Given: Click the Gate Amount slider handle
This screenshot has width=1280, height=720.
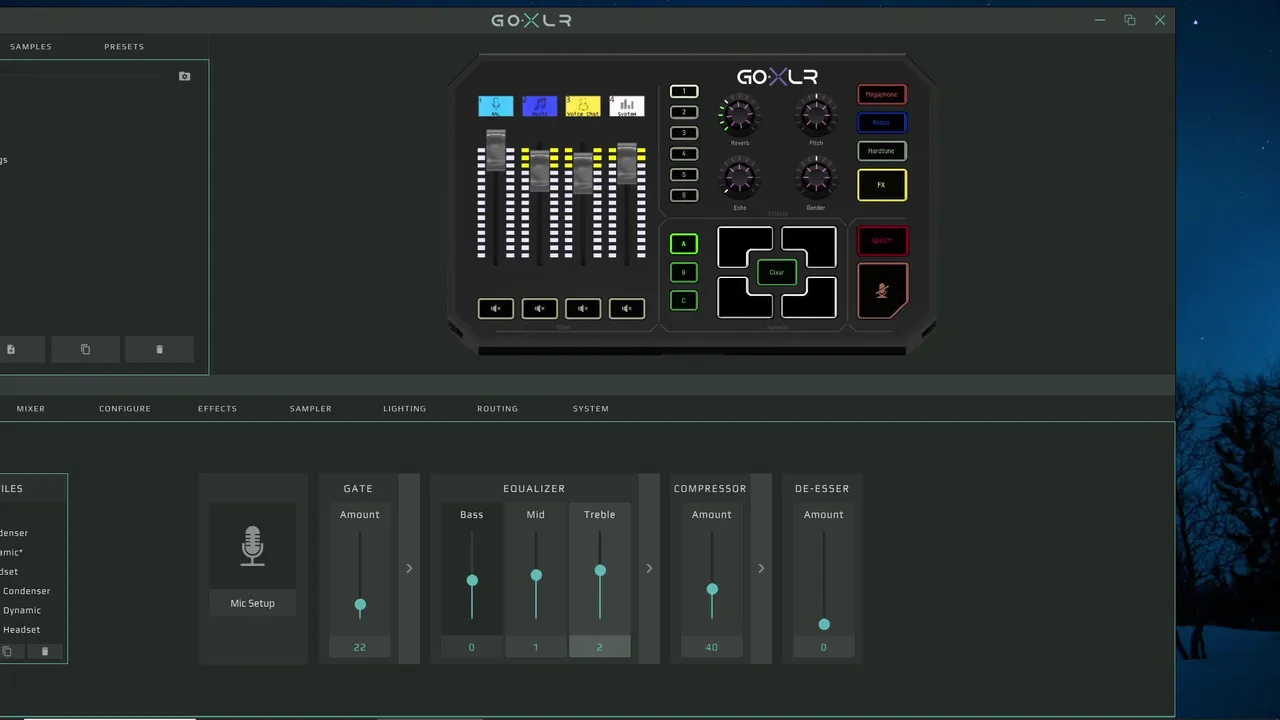Looking at the screenshot, I should click(x=360, y=605).
